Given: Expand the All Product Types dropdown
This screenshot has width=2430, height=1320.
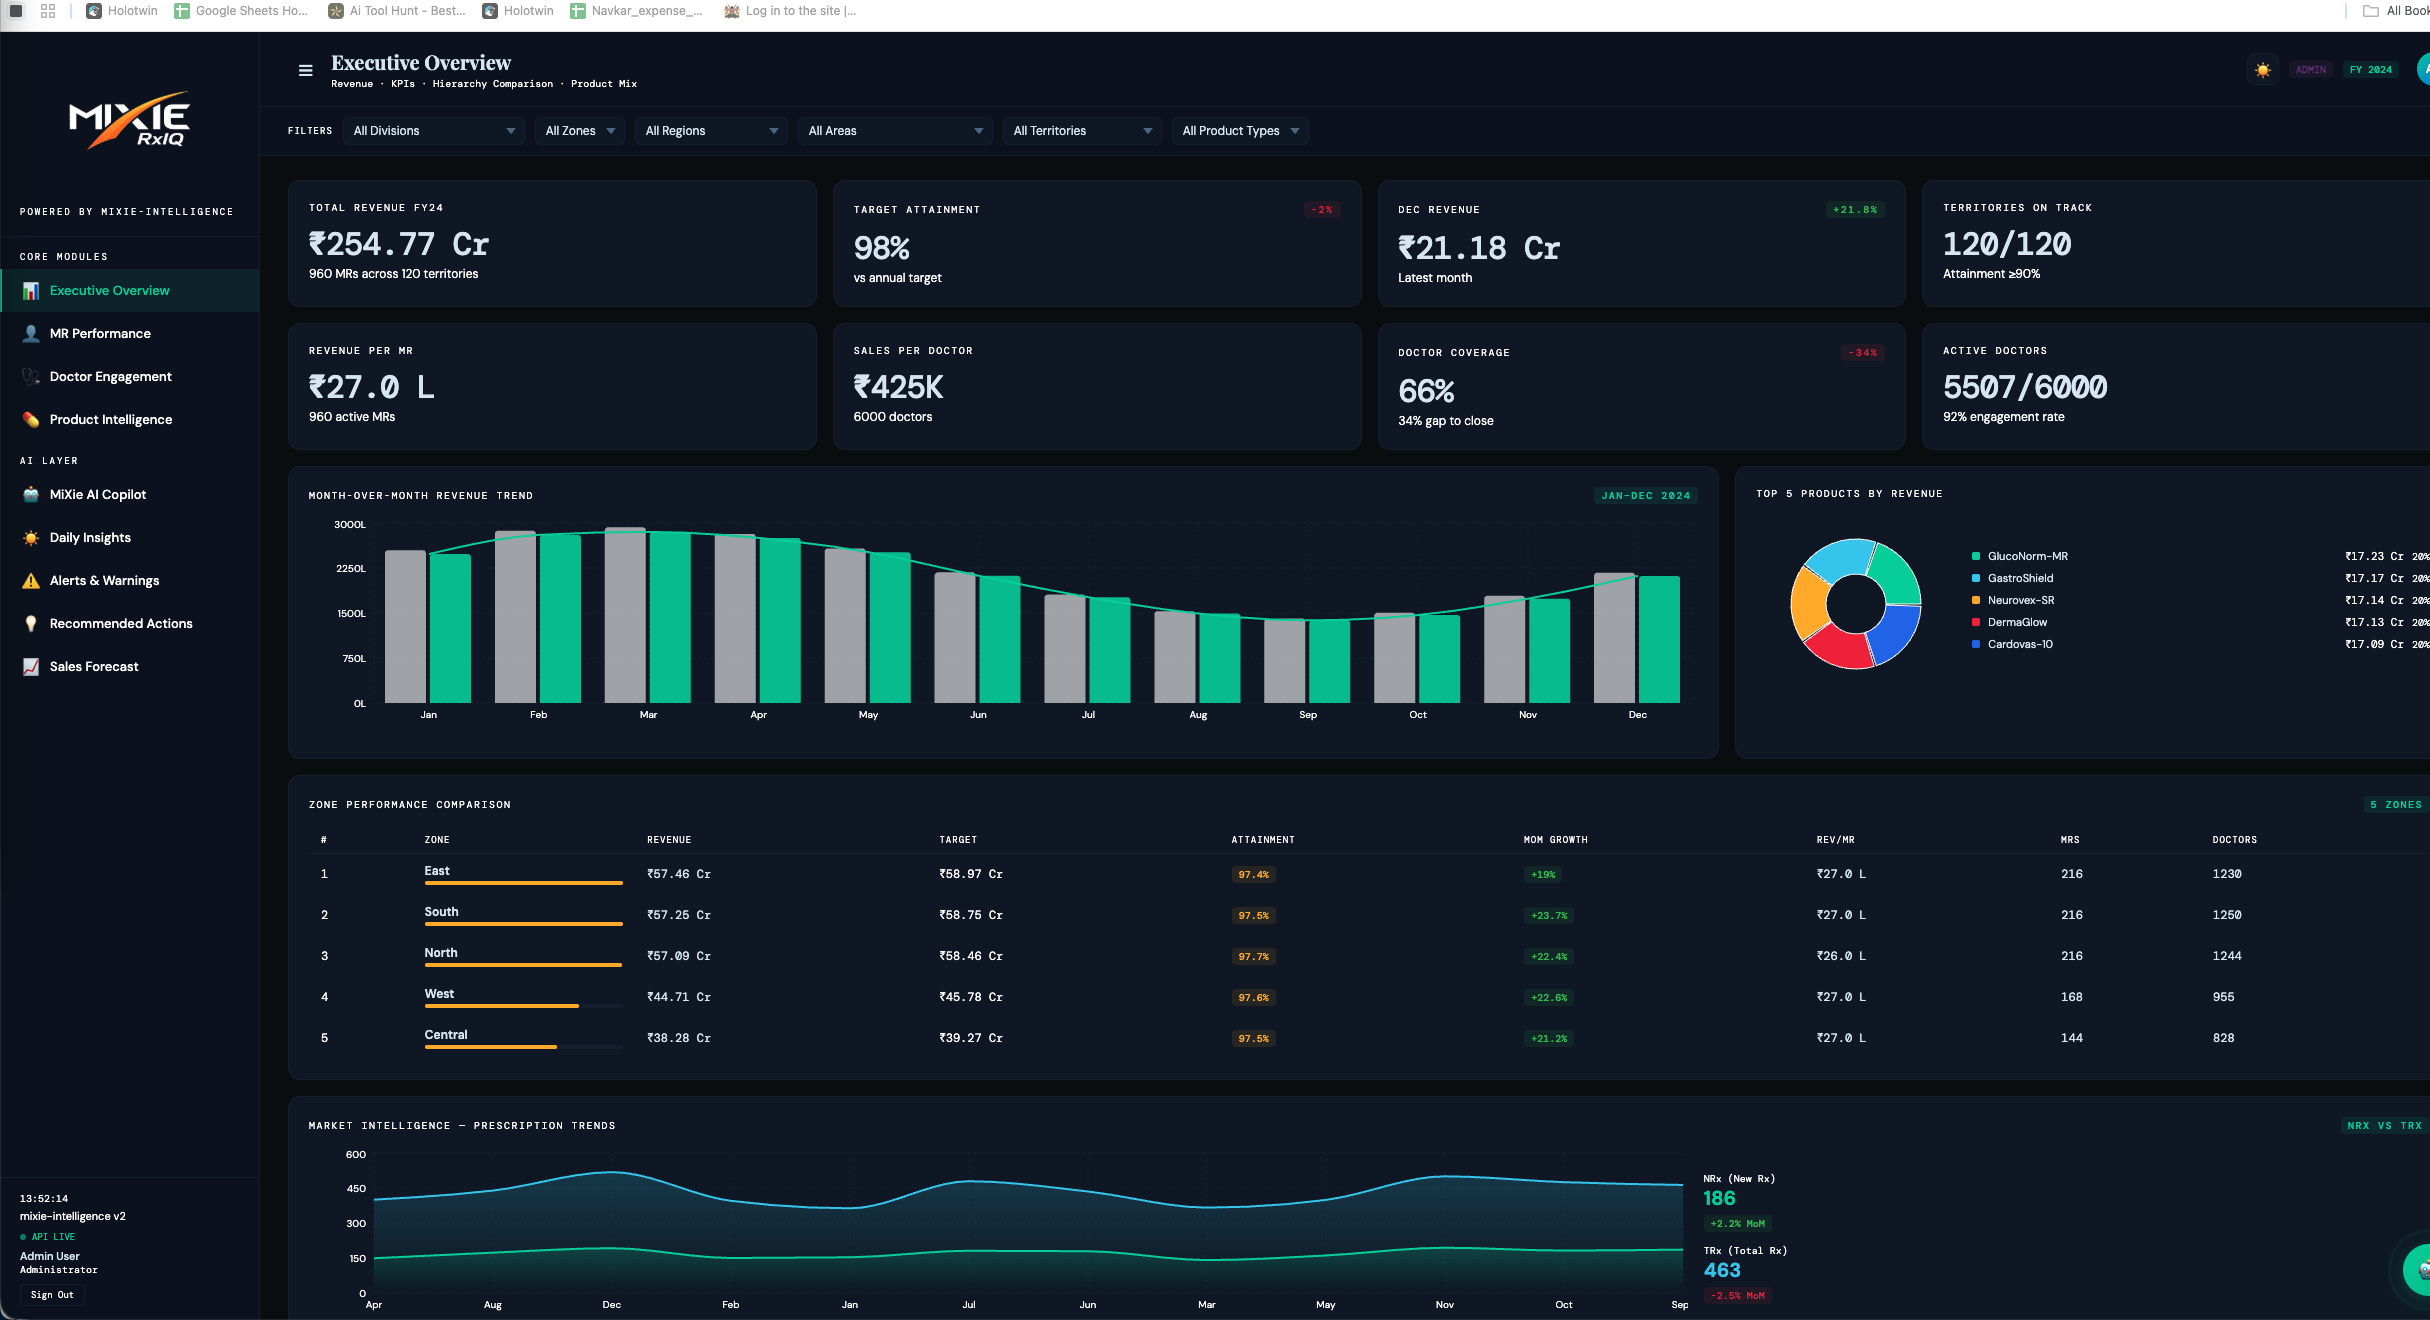Looking at the screenshot, I should (1239, 131).
